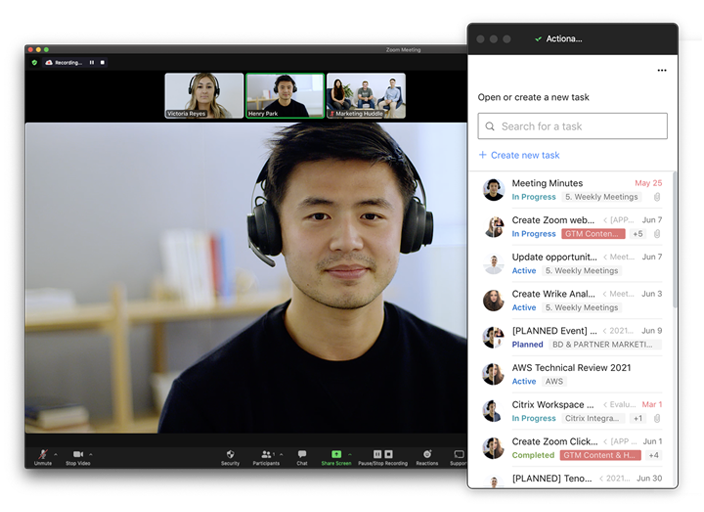
Task: Click In Progress status of Create Zoom web
Action: pyautogui.click(x=534, y=234)
